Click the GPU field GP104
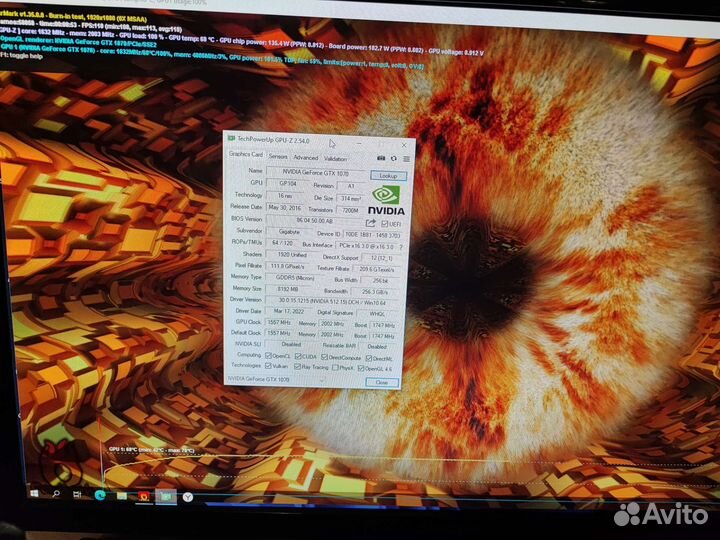This screenshot has height=540, width=720. (288, 183)
